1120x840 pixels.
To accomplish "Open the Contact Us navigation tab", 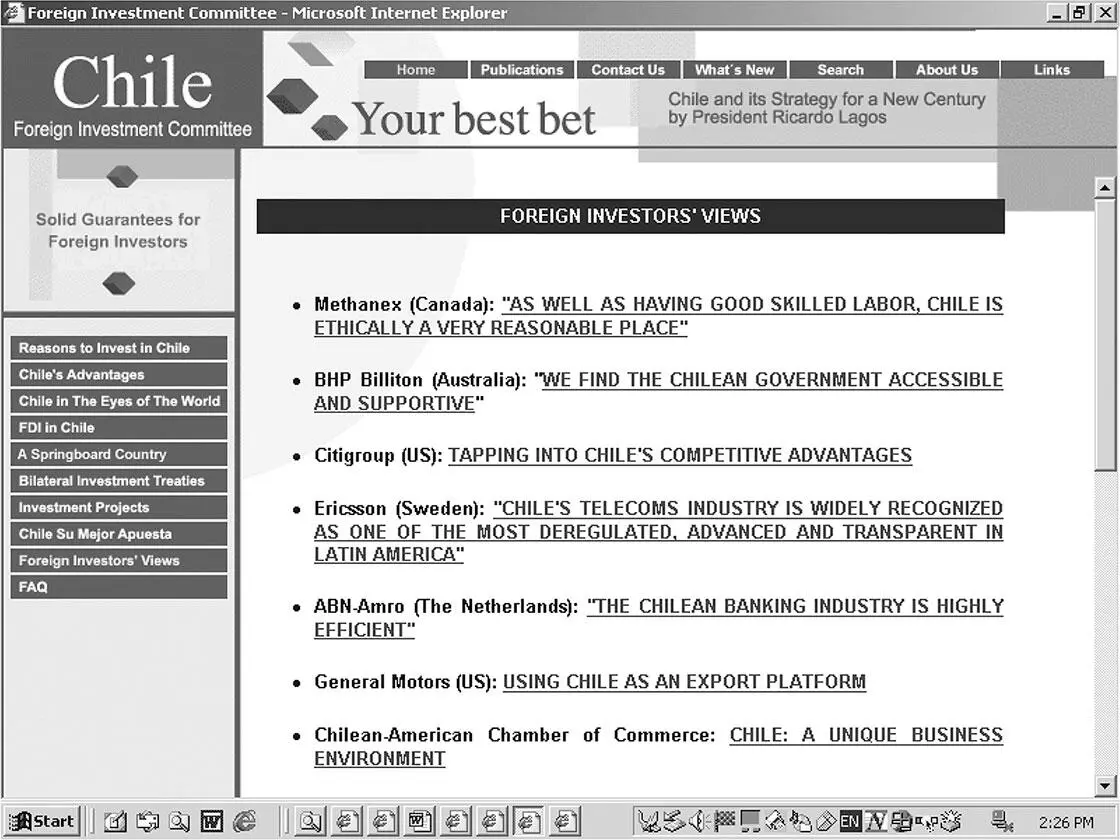I will click(x=628, y=69).
